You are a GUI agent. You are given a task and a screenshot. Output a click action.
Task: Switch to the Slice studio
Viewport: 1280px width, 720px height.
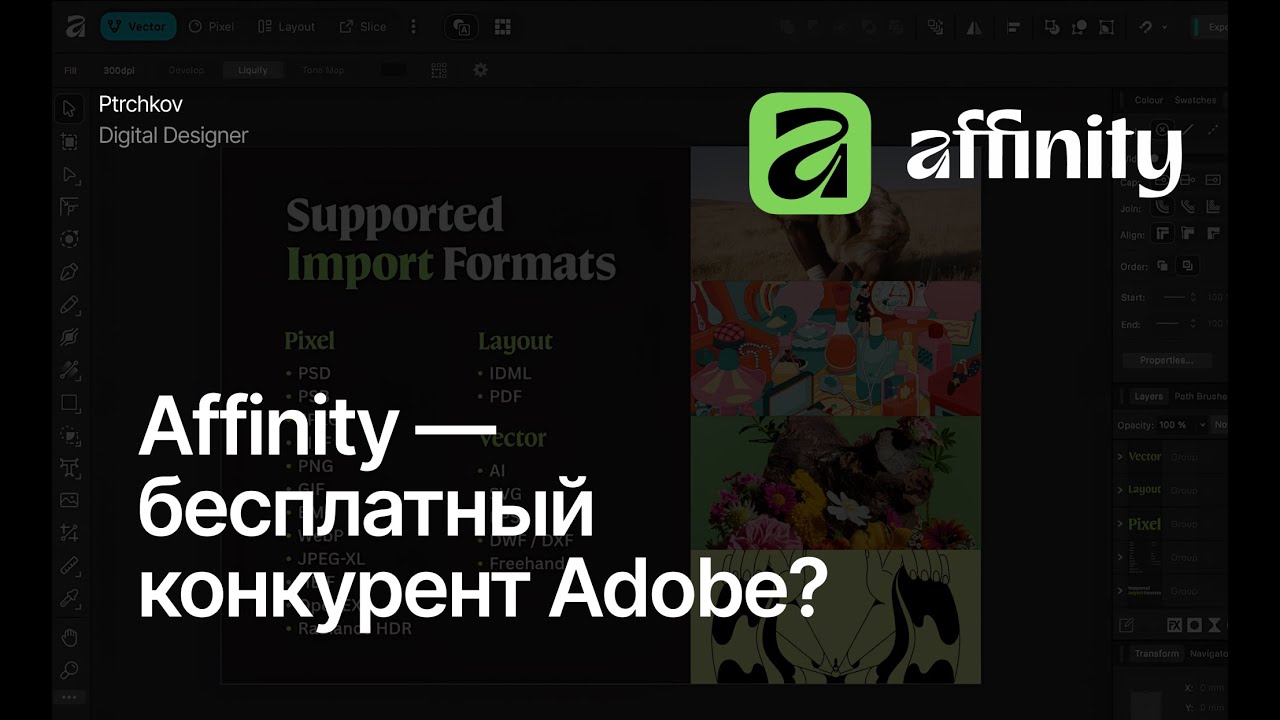point(363,27)
